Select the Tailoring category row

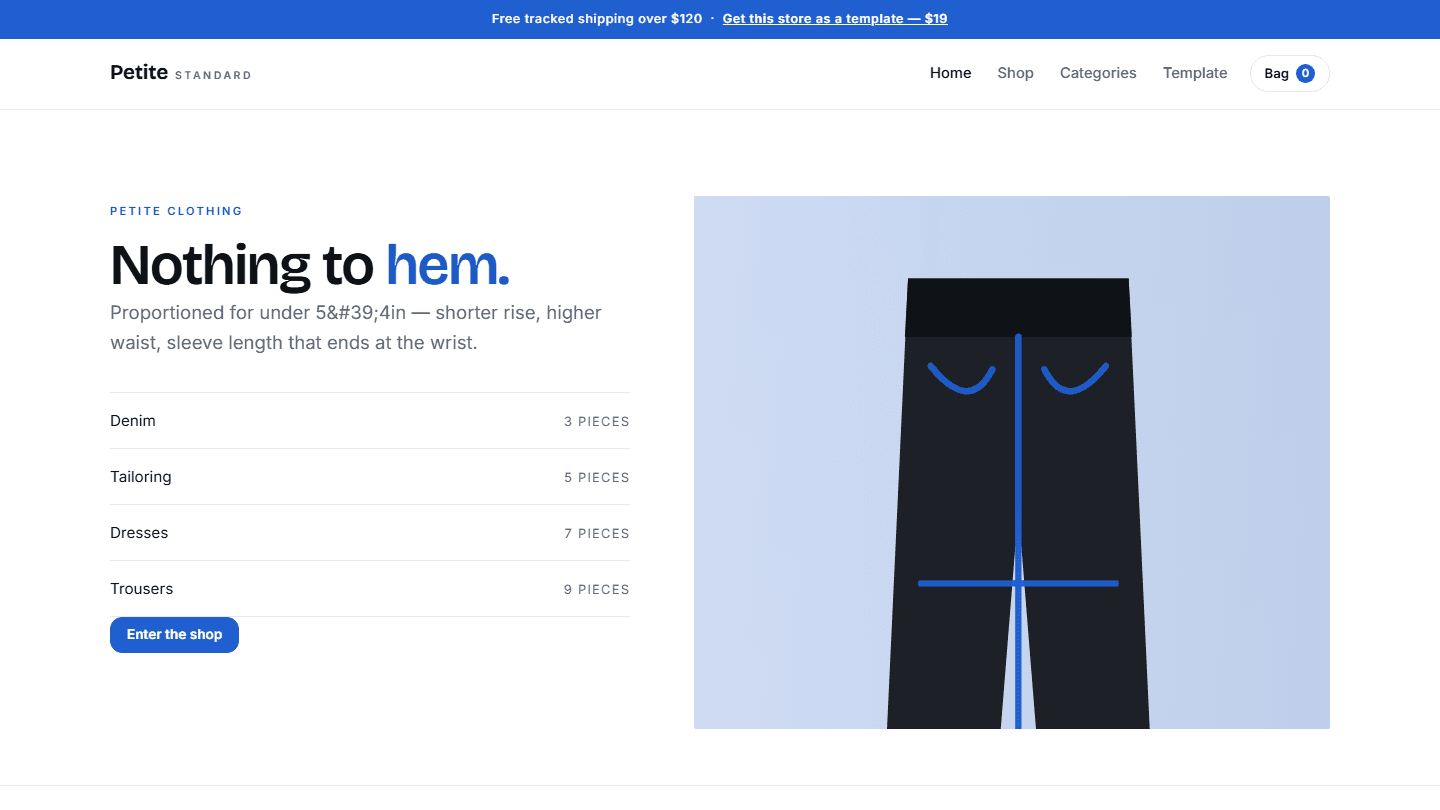370,477
